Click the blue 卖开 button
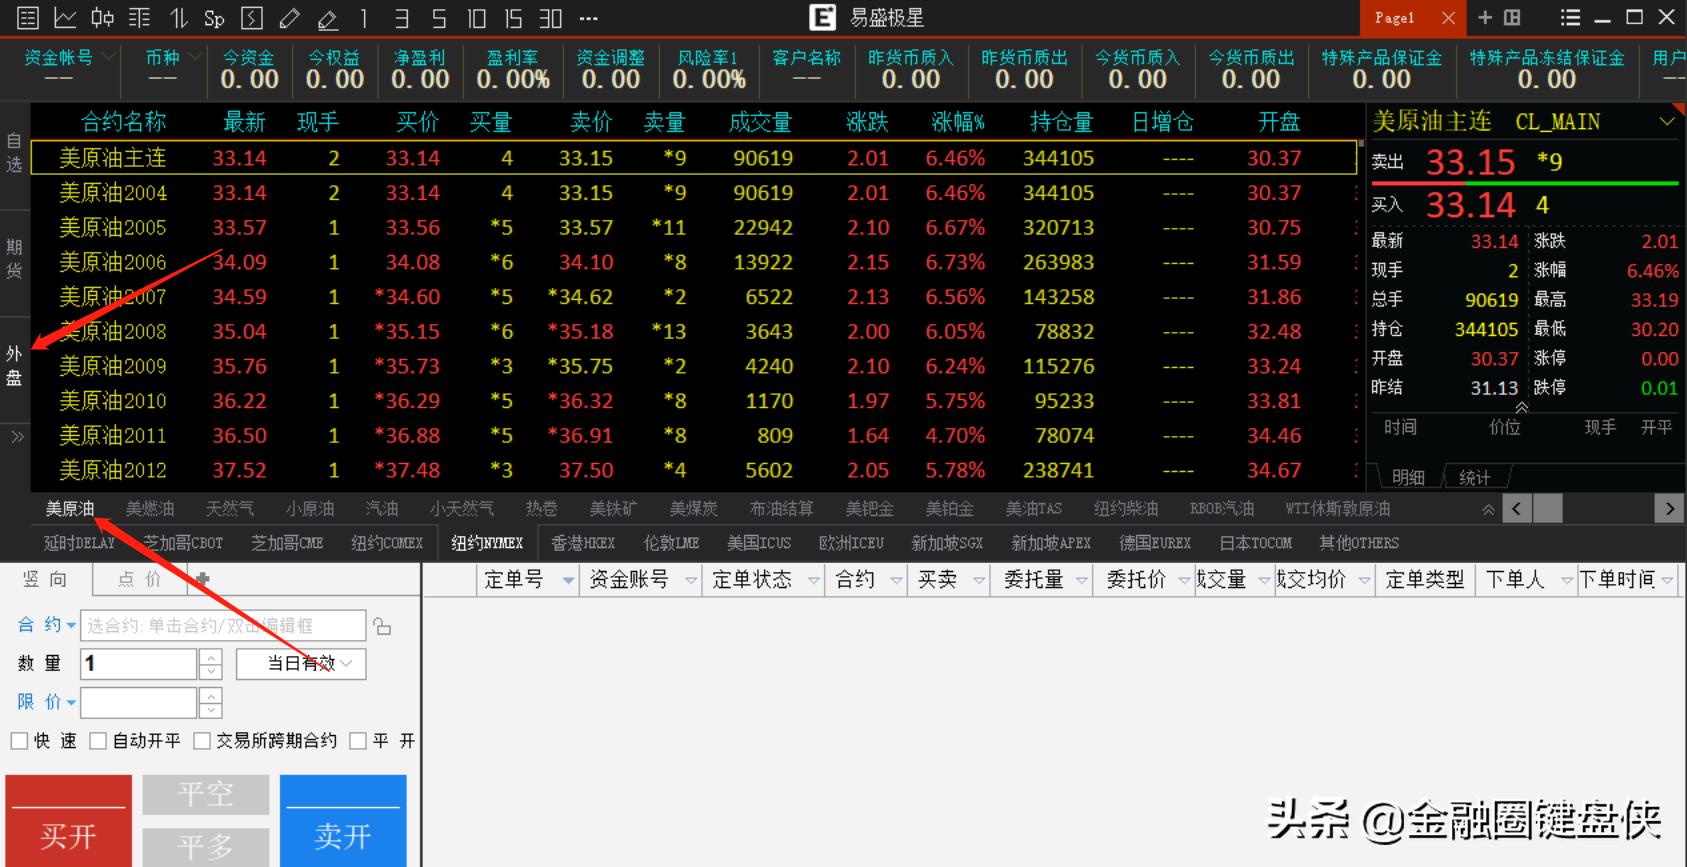 (343, 821)
